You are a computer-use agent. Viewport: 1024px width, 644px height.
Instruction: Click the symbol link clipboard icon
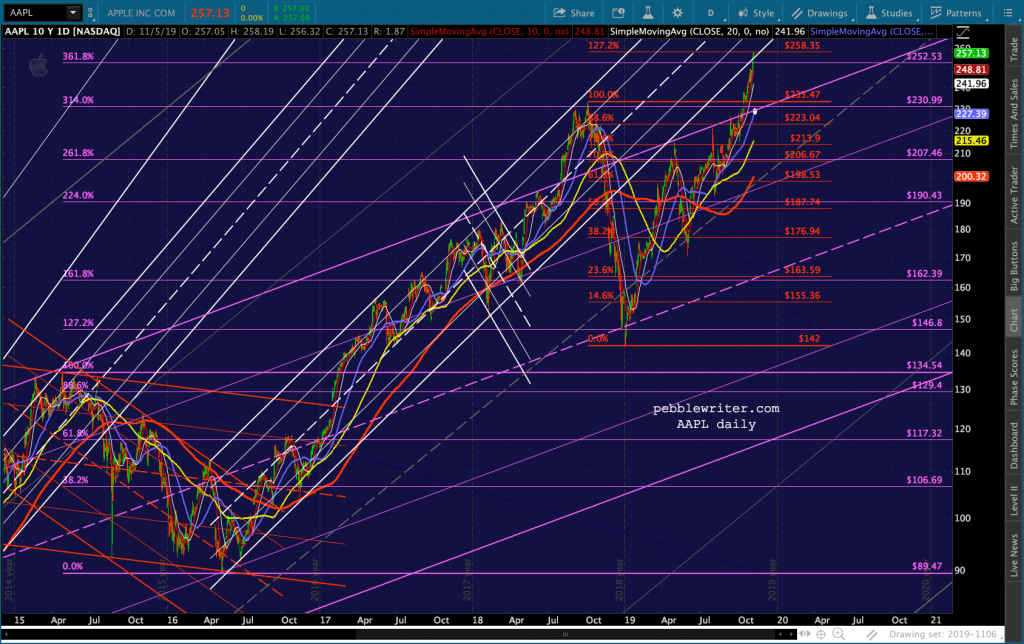tap(90, 12)
